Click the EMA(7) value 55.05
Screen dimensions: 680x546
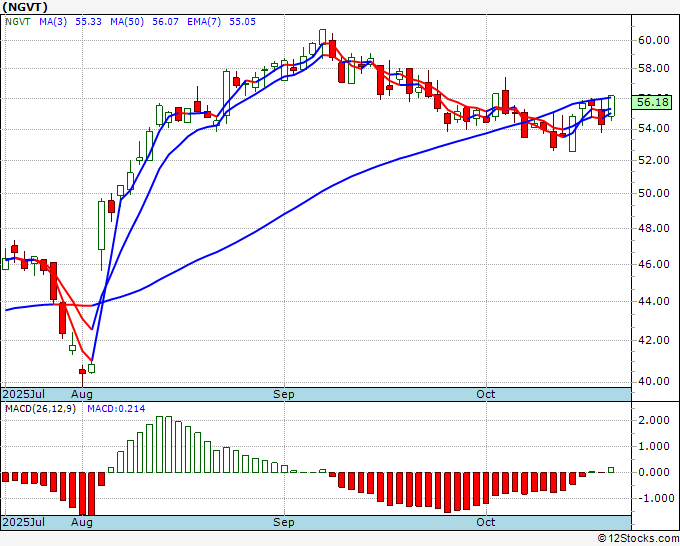click(x=242, y=22)
